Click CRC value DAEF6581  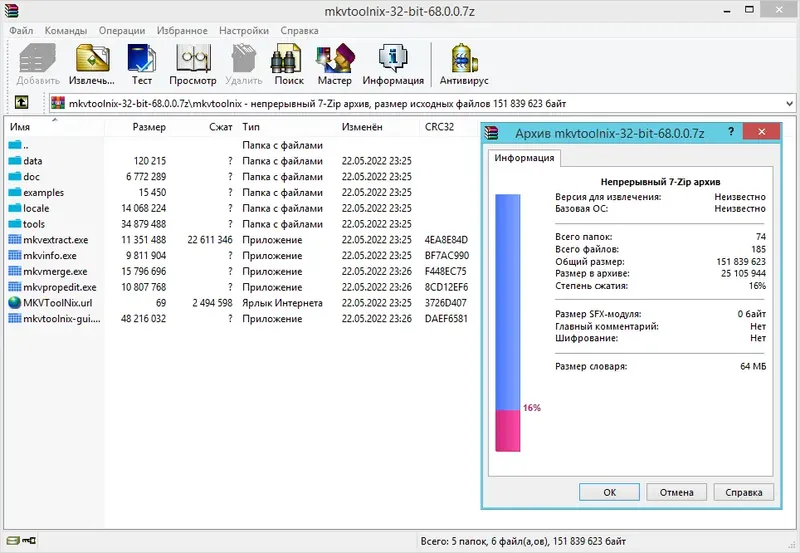[446, 319]
